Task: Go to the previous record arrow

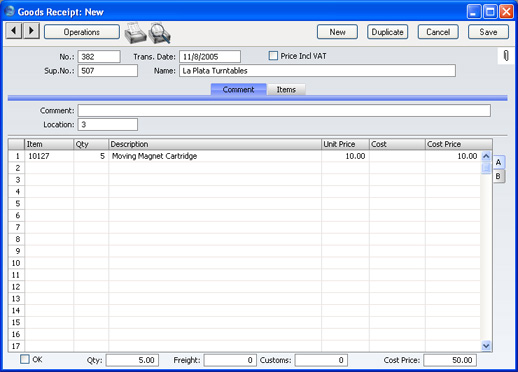Action: (x=14, y=31)
